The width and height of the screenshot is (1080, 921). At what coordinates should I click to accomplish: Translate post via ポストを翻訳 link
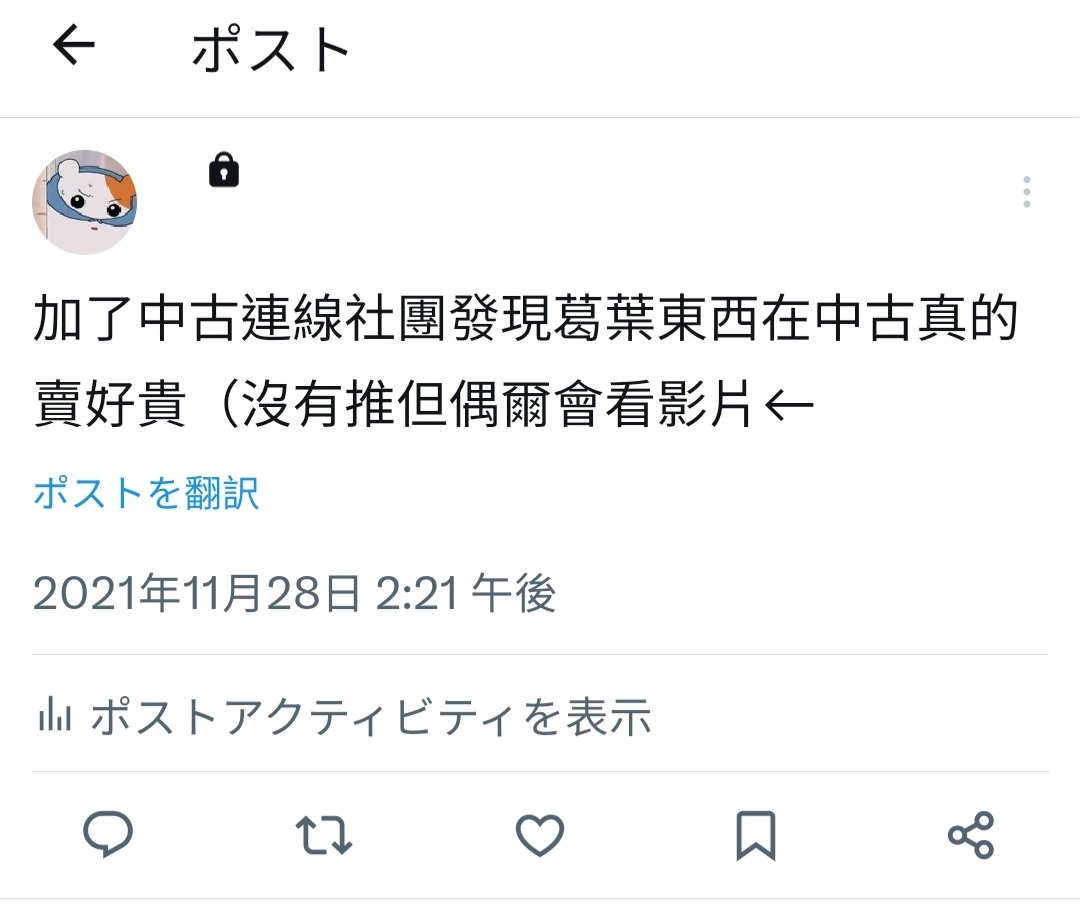pyautogui.click(x=146, y=493)
